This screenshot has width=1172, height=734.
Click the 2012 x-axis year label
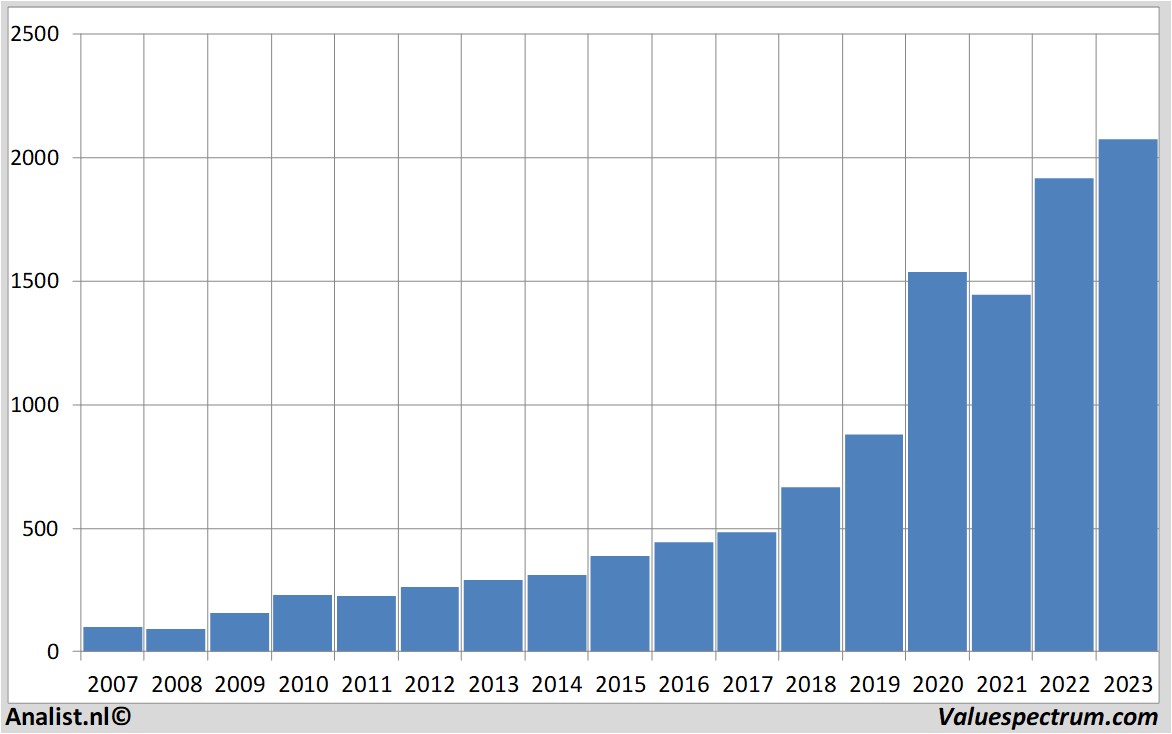coord(429,685)
